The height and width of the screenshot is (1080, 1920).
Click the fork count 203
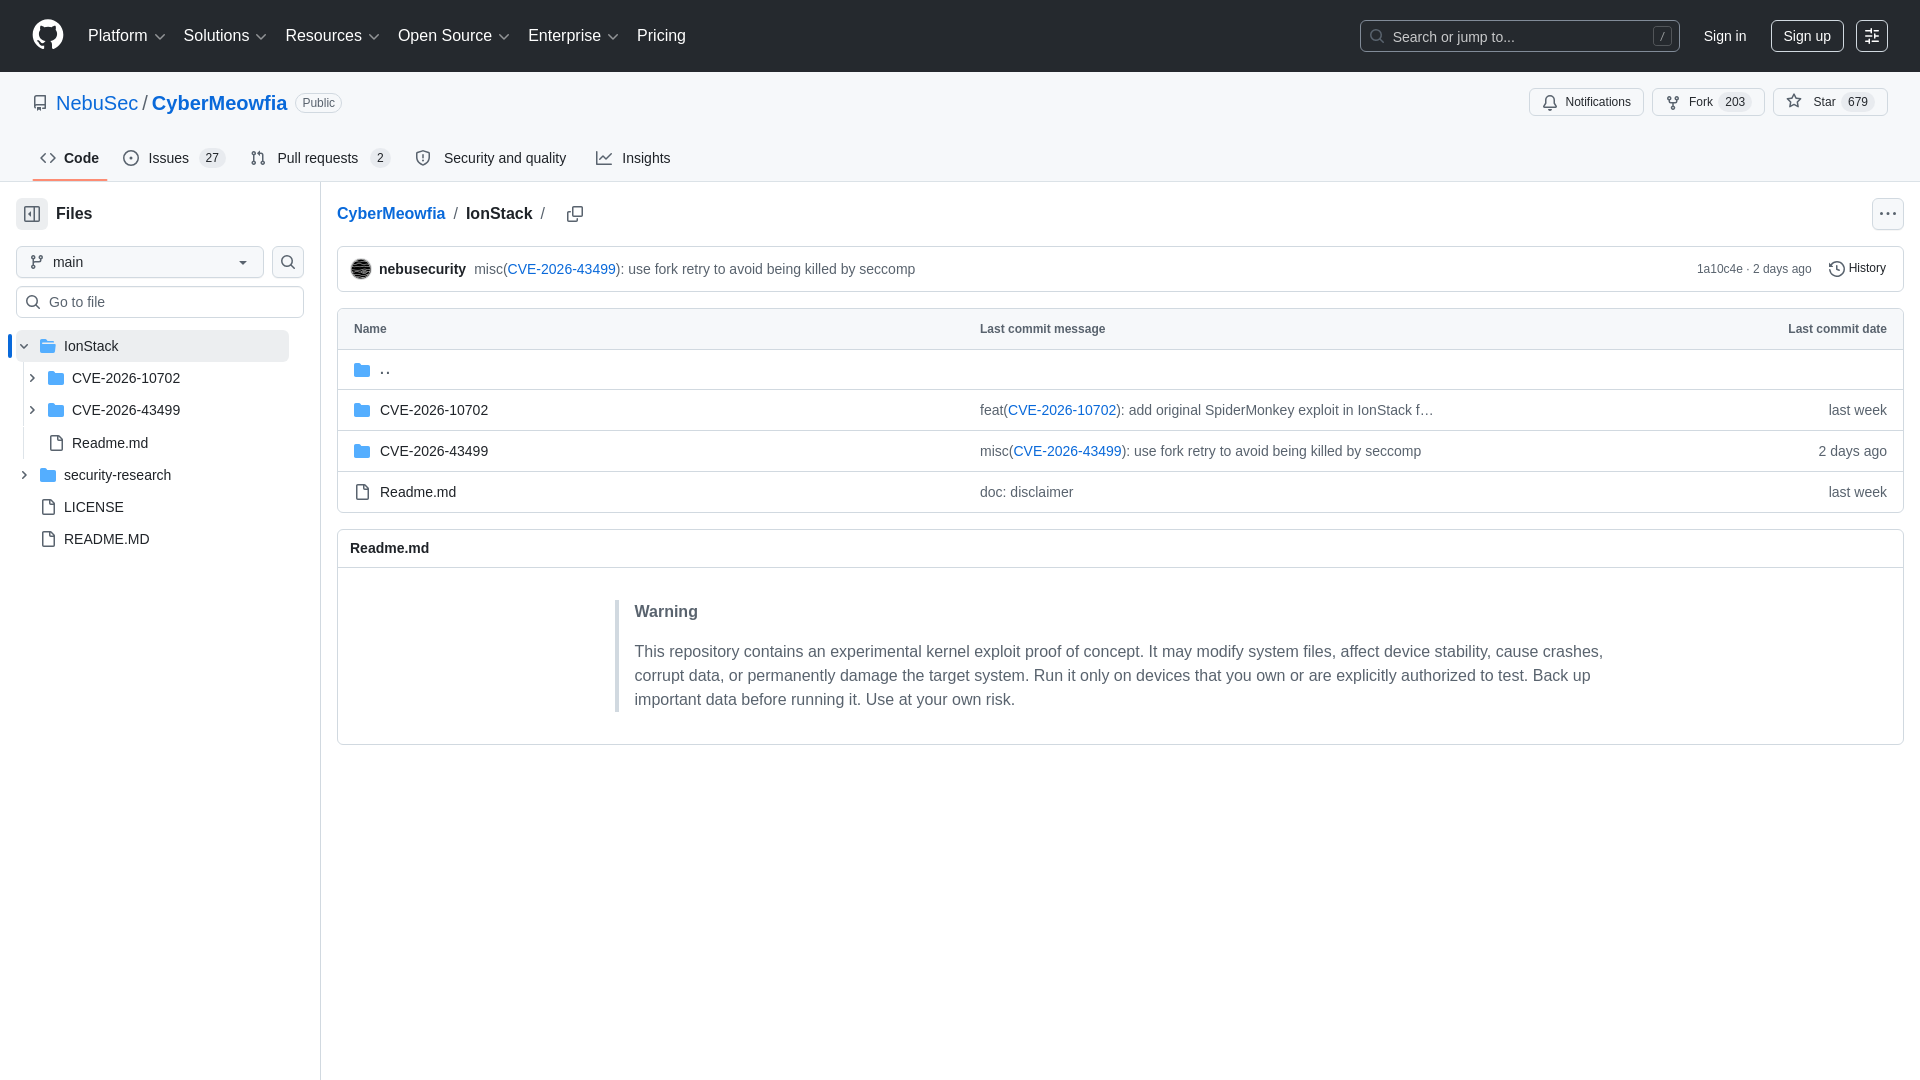pos(1735,102)
